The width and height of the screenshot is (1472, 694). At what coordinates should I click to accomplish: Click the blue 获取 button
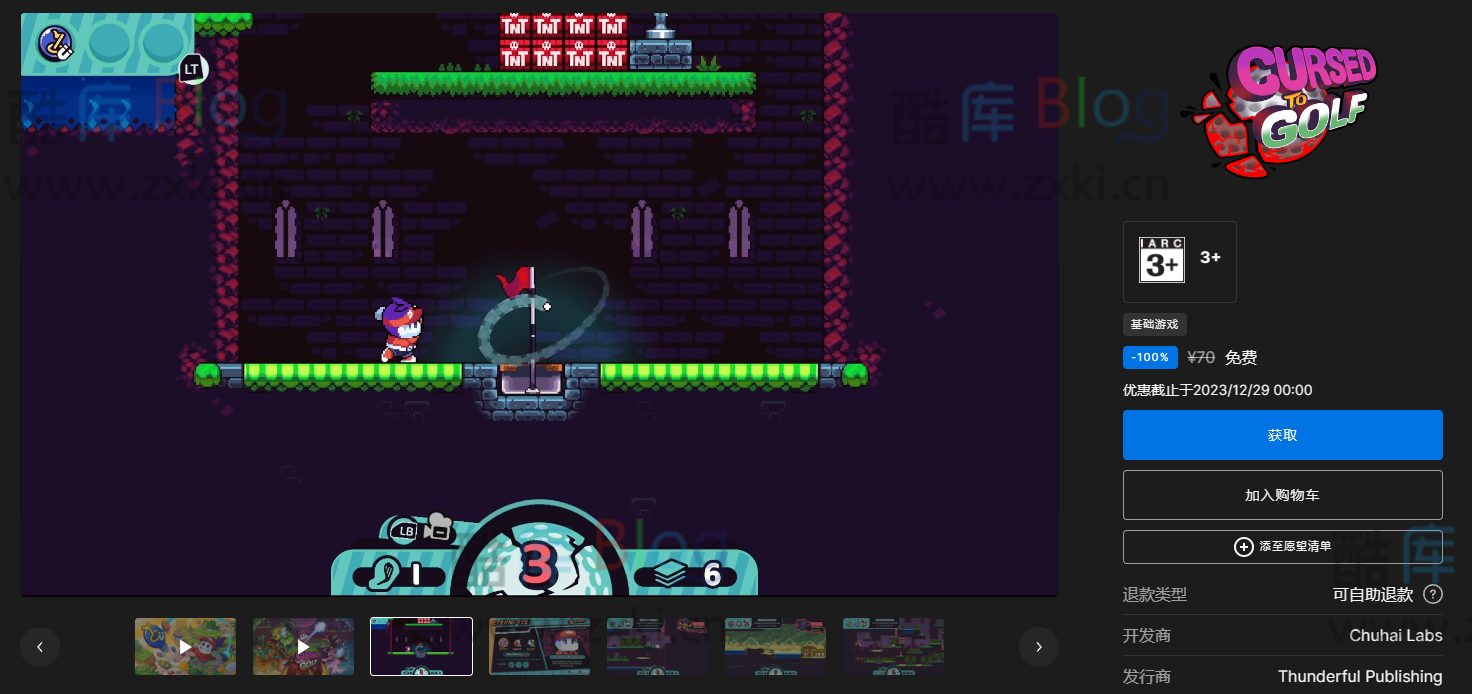[1282, 435]
